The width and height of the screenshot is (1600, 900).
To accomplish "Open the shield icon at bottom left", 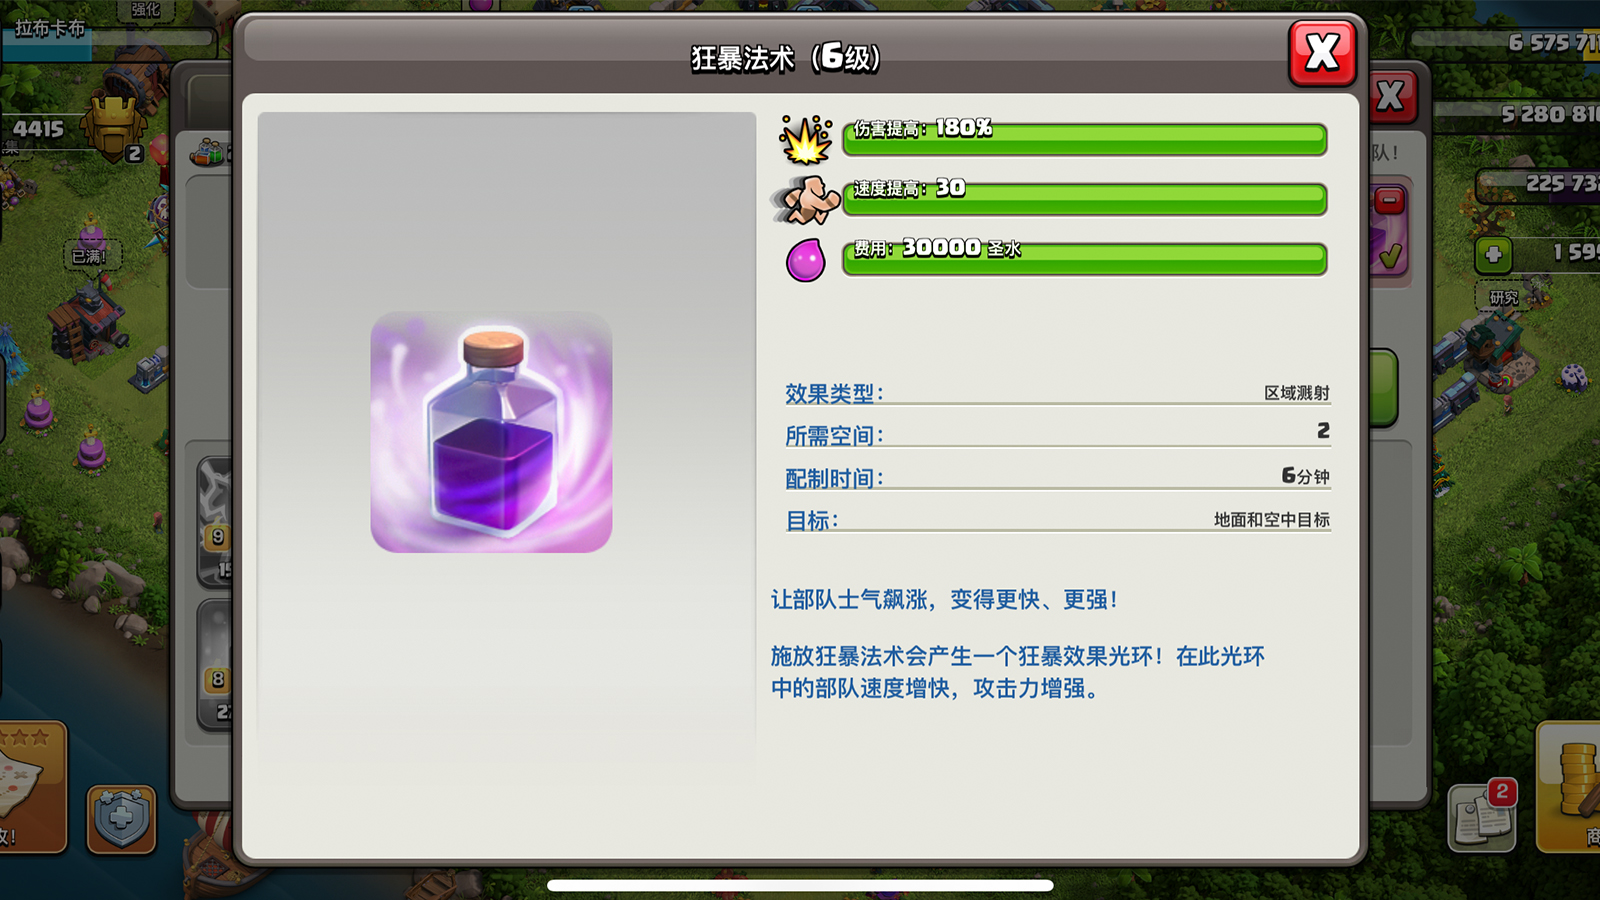I will [121, 818].
